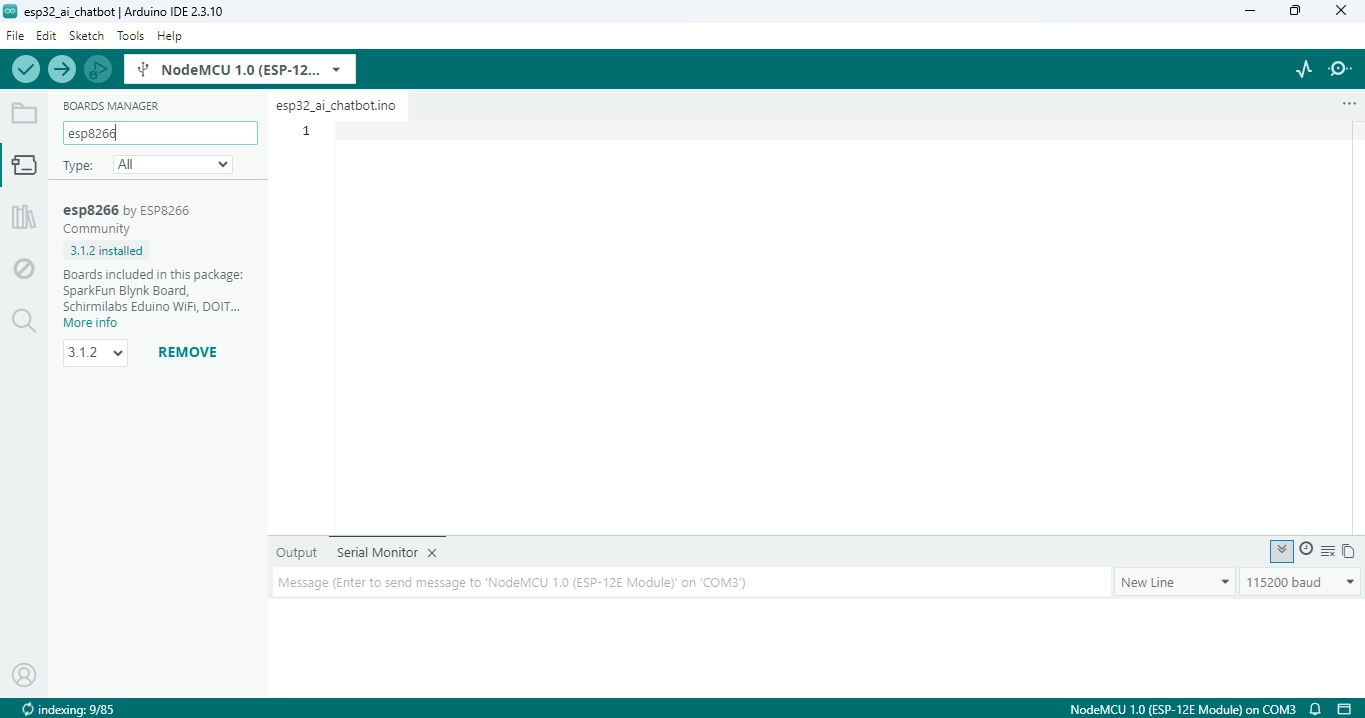The width and height of the screenshot is (1365, 718).
Task: Copy the Serial Monitor output icon
Action: coord(1348,551)
